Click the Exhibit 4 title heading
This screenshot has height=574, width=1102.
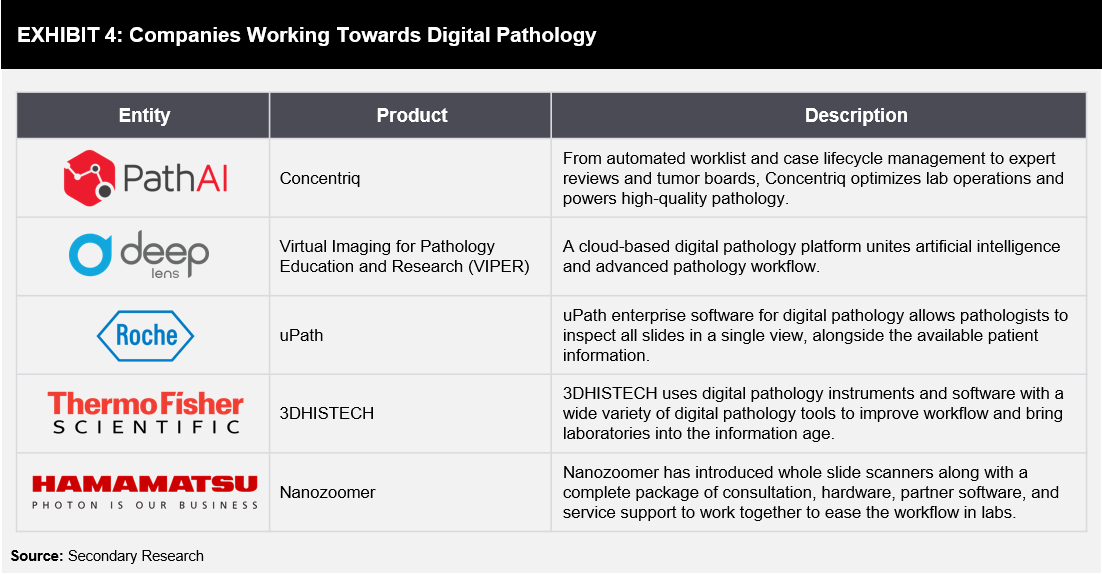[306, 35]
